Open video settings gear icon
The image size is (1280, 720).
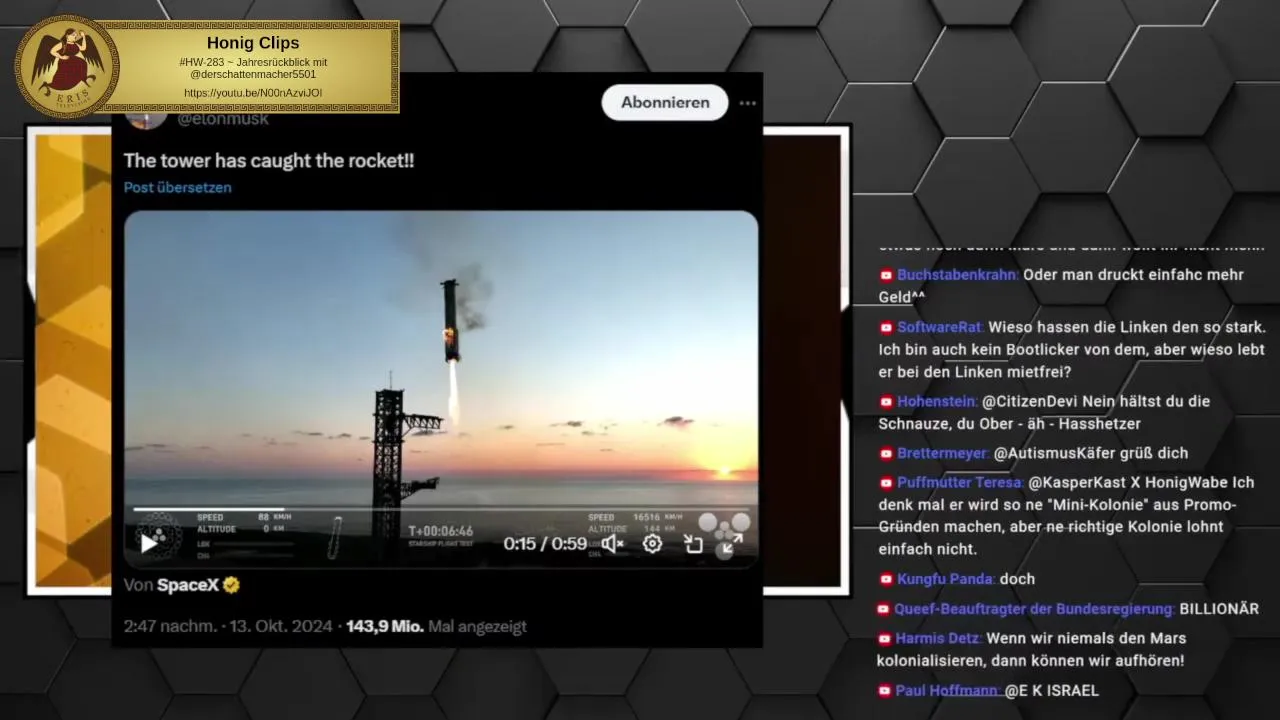pyautogui.click(x=652, y=544)
